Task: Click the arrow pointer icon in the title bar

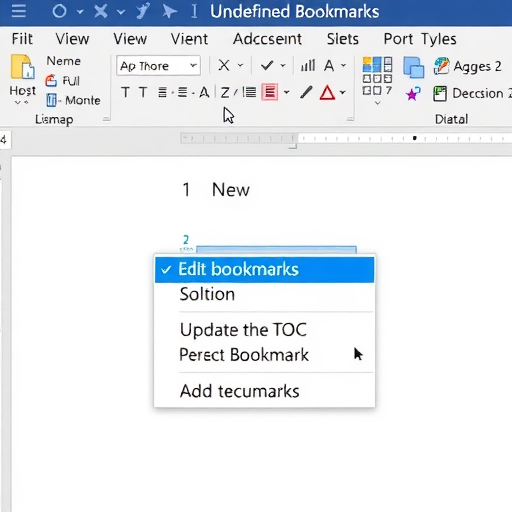Action: click(169, 11)
